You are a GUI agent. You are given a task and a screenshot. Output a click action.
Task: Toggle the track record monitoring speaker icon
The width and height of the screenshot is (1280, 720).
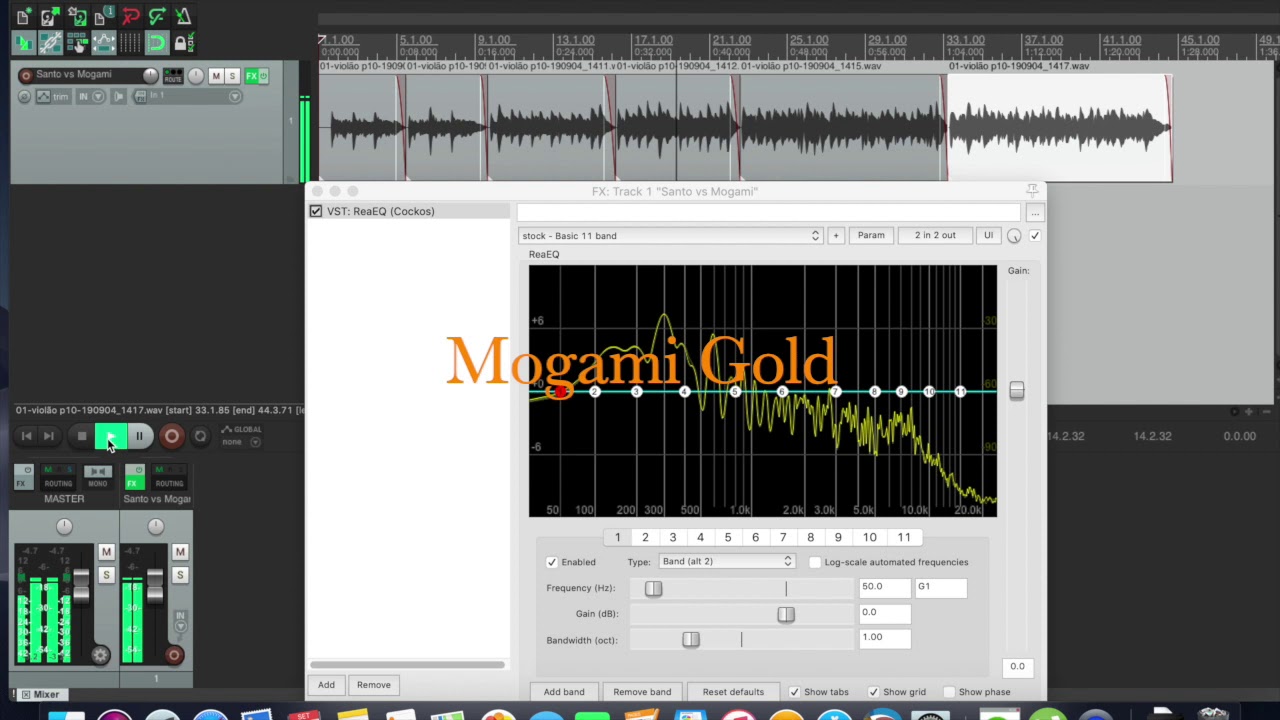118,96
